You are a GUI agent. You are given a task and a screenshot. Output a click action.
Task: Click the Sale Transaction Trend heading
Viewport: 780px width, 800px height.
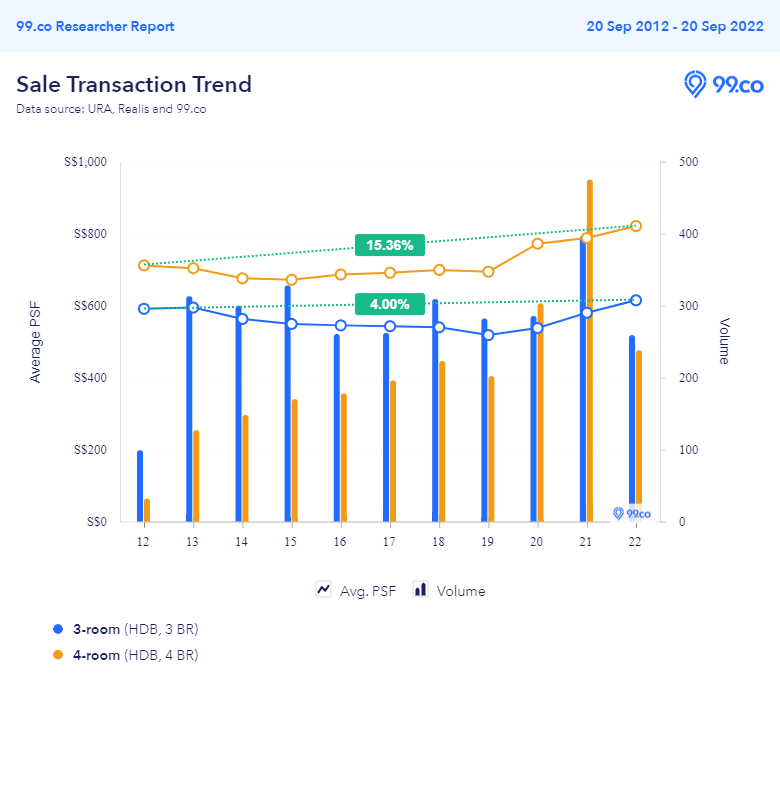pyautogui.click(x=134, y=84)
